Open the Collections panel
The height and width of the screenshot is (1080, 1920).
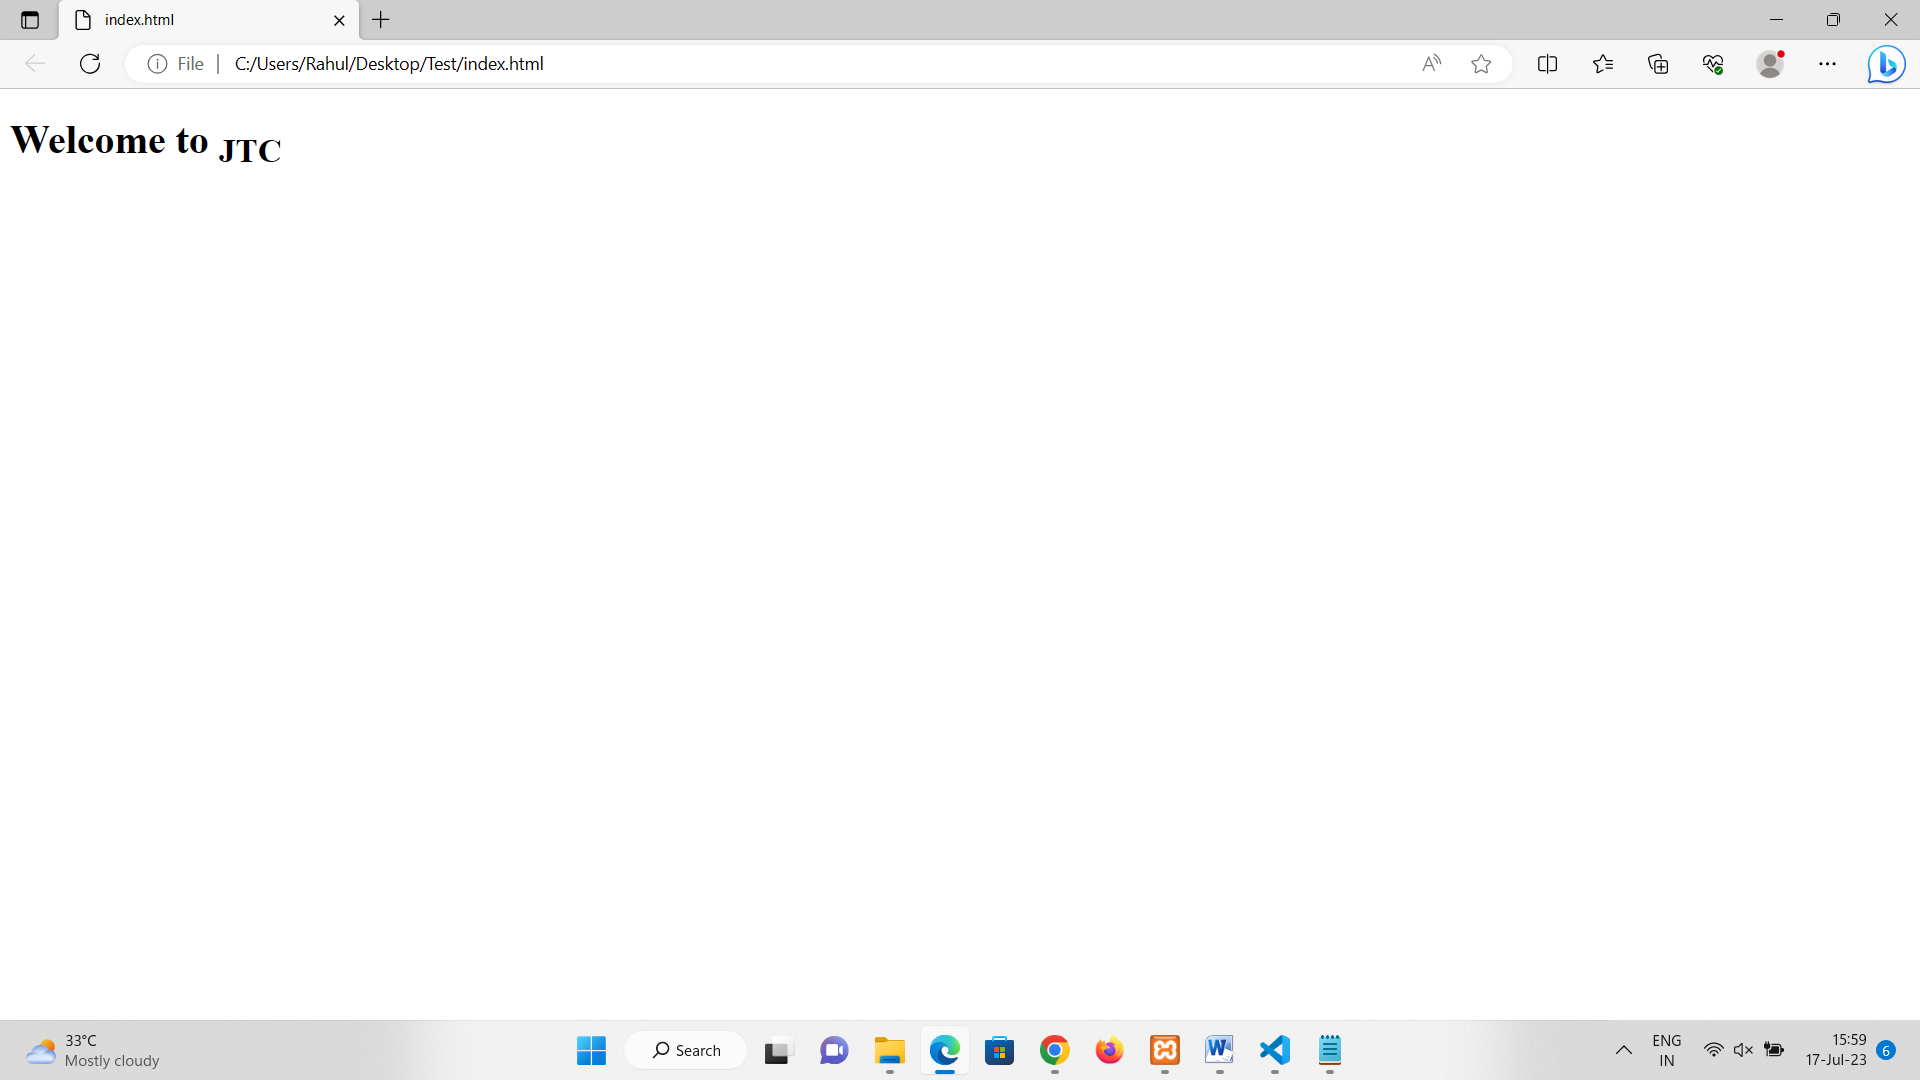(x=1658, y=64)
